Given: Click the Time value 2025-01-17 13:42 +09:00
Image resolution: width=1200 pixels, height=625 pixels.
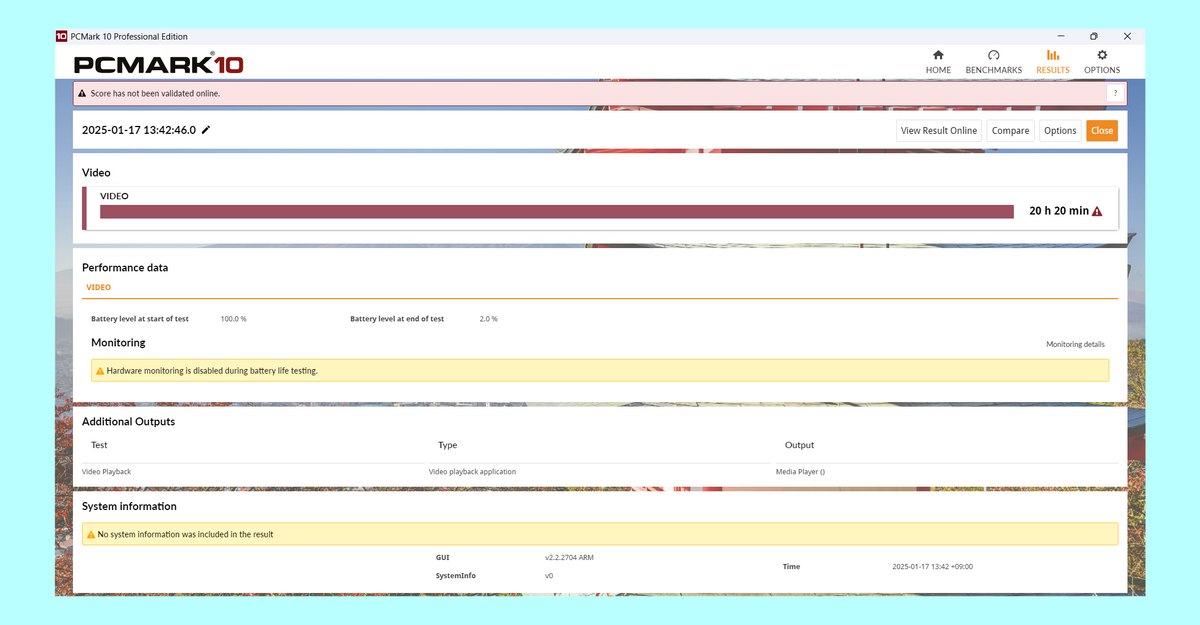Looking at the screenshot, I should pos(932,566).
